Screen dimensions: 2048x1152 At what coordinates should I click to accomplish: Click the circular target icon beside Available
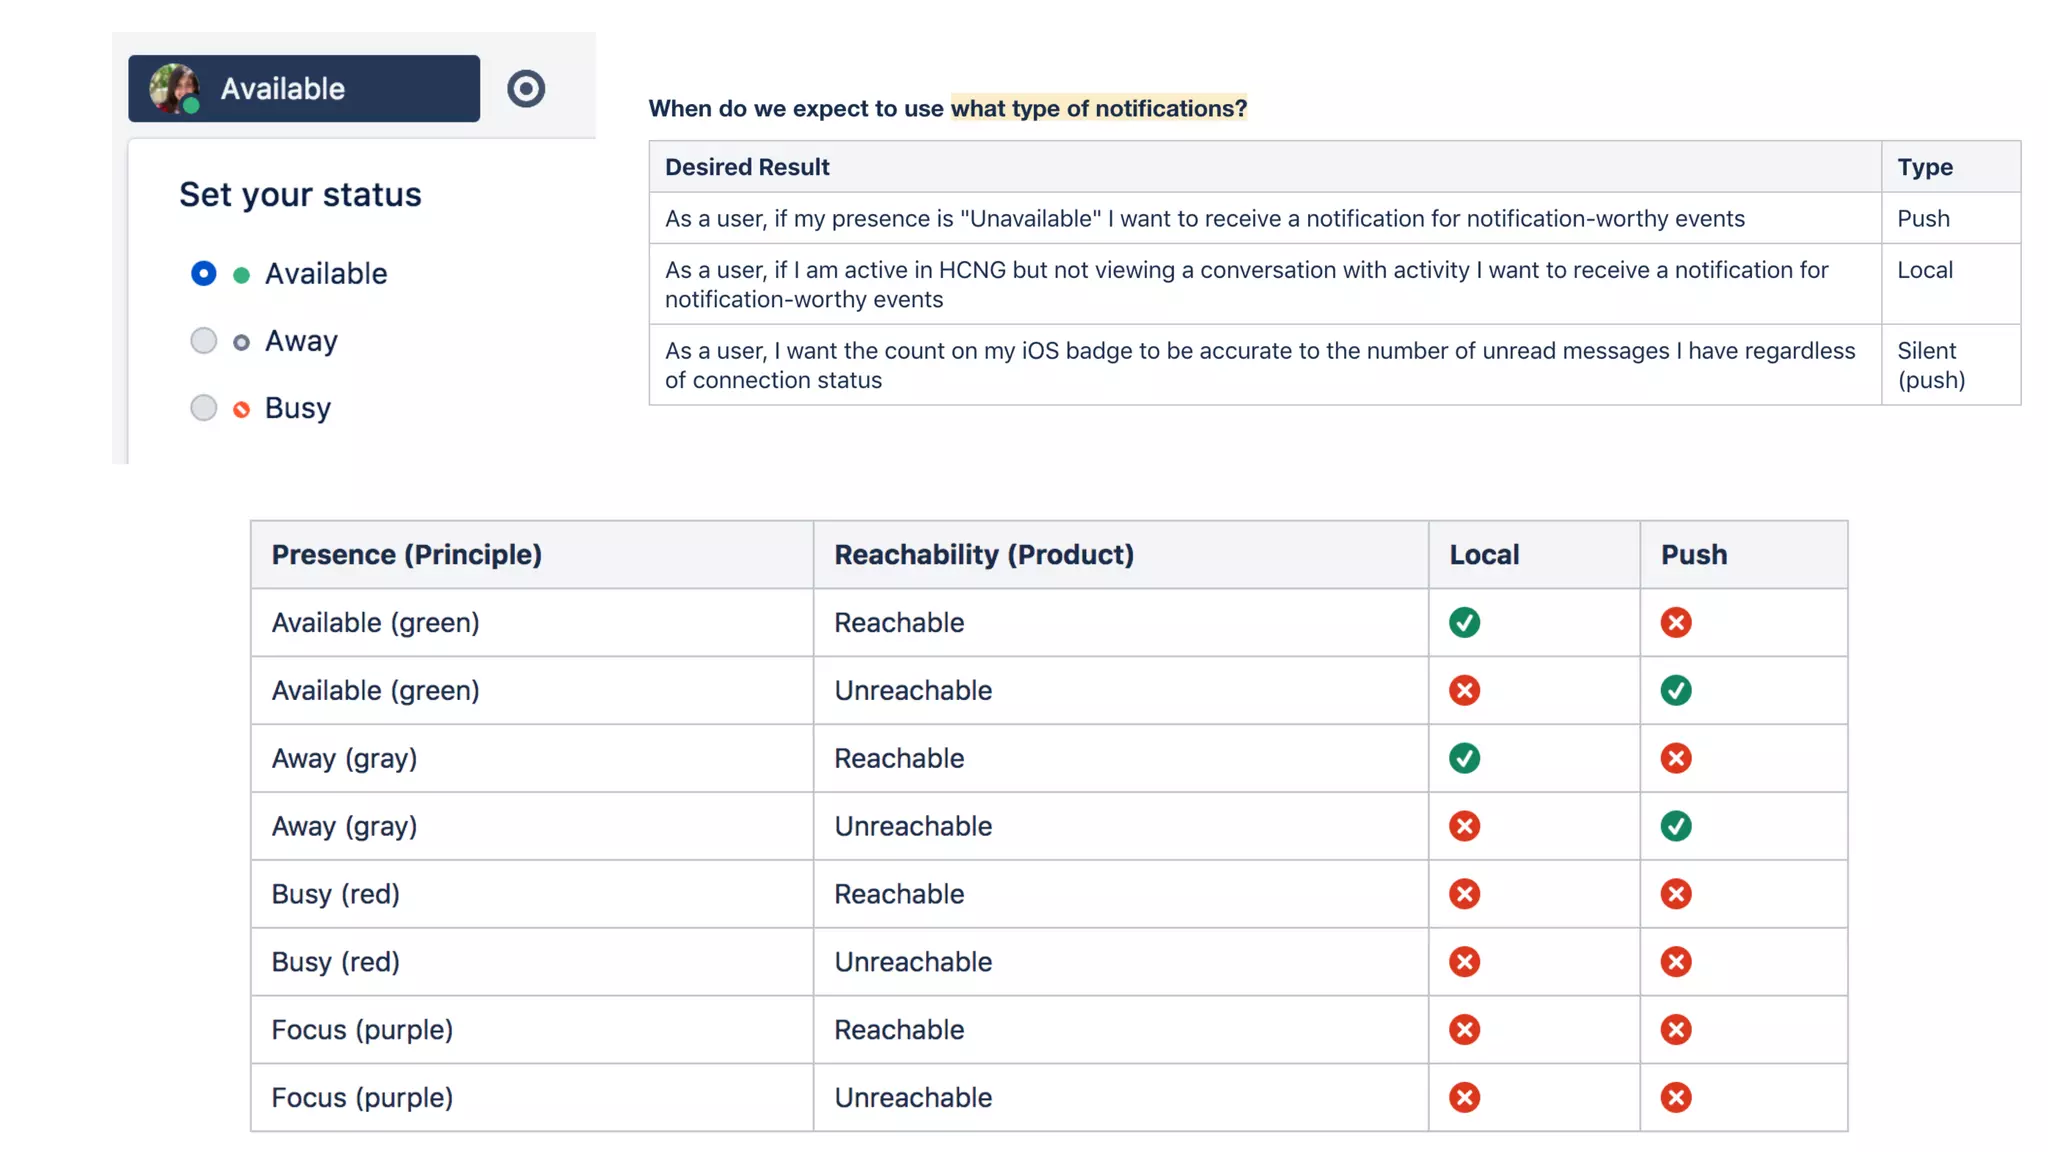point(525,89)
